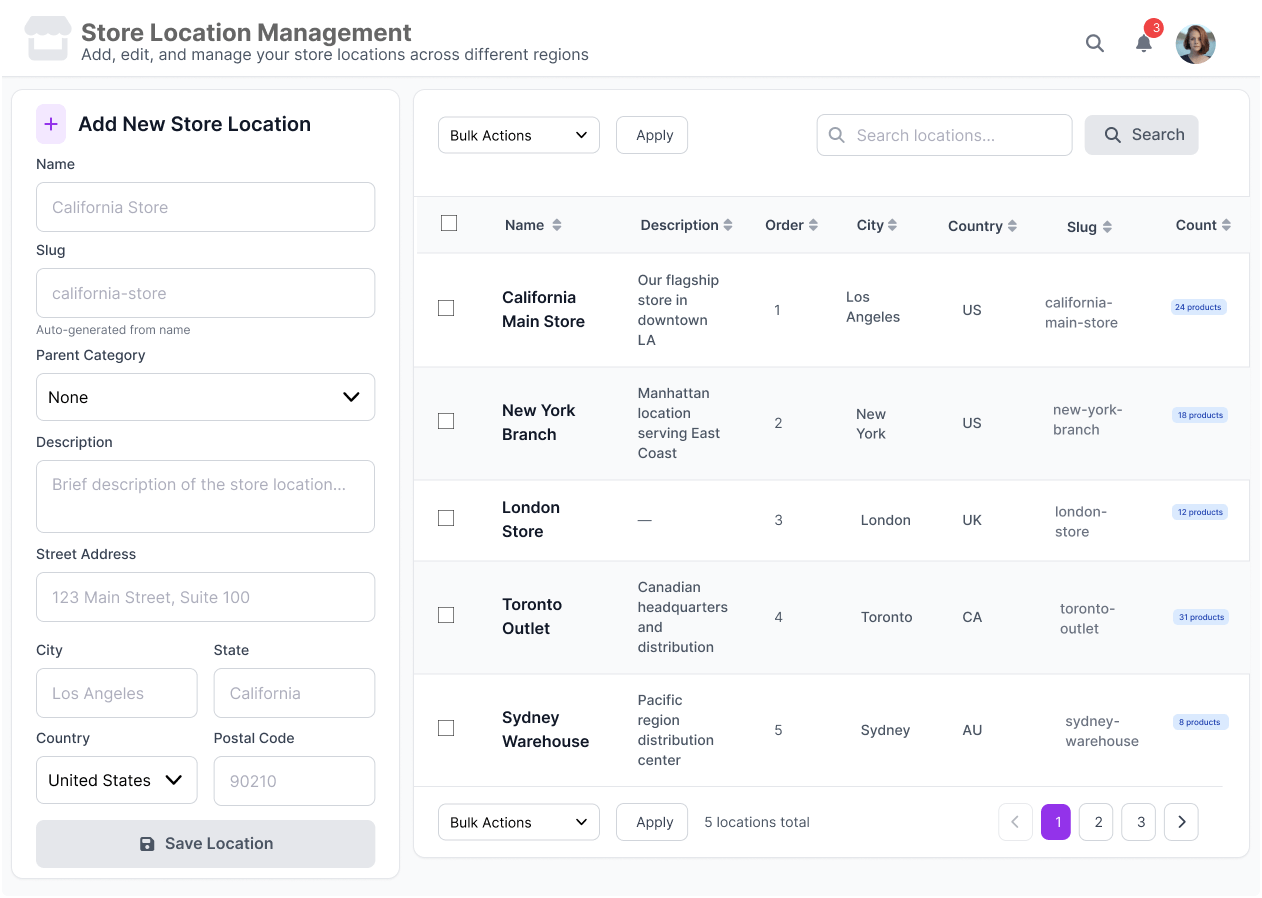This screenshot has height=898, width=1262.
Task: Go to page 2 of locations
Action: point(1096,822)
